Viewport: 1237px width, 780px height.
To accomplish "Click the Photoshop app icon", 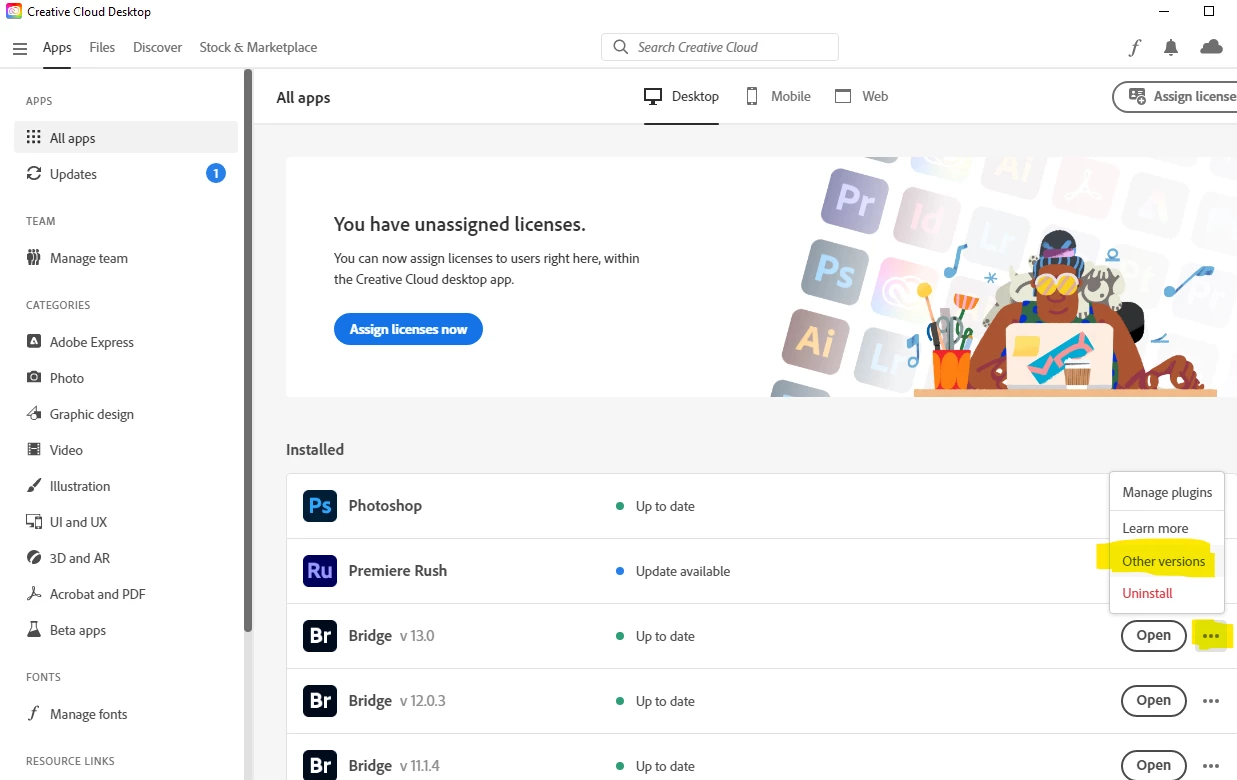I will pos(320,506).
